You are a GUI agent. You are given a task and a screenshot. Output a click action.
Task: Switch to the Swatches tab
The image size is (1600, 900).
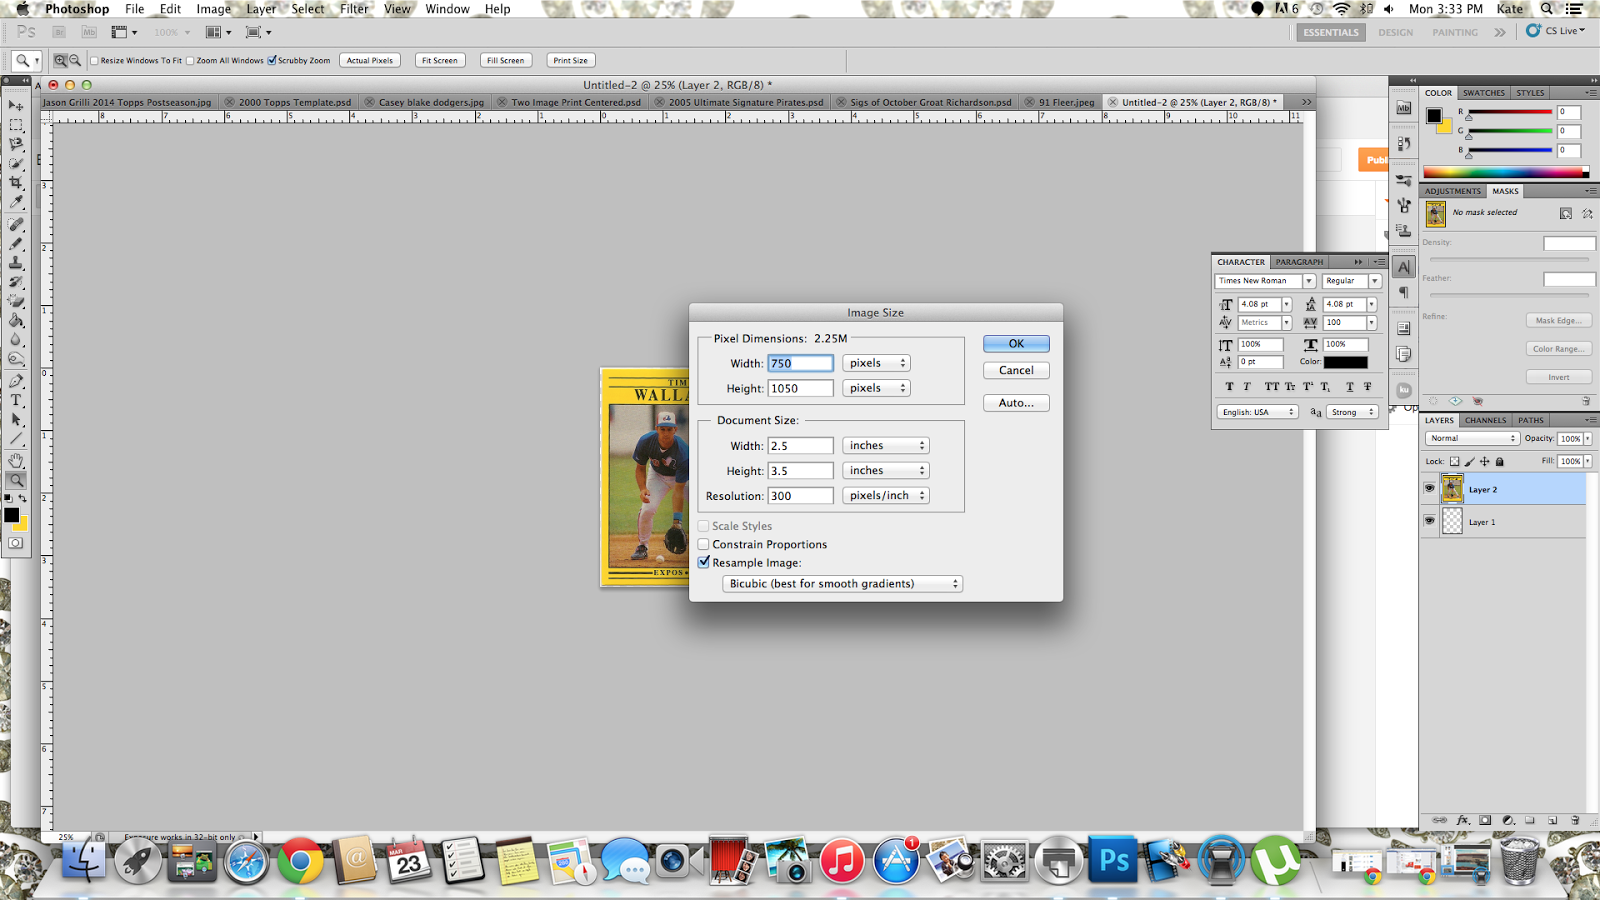[1484, 93]
